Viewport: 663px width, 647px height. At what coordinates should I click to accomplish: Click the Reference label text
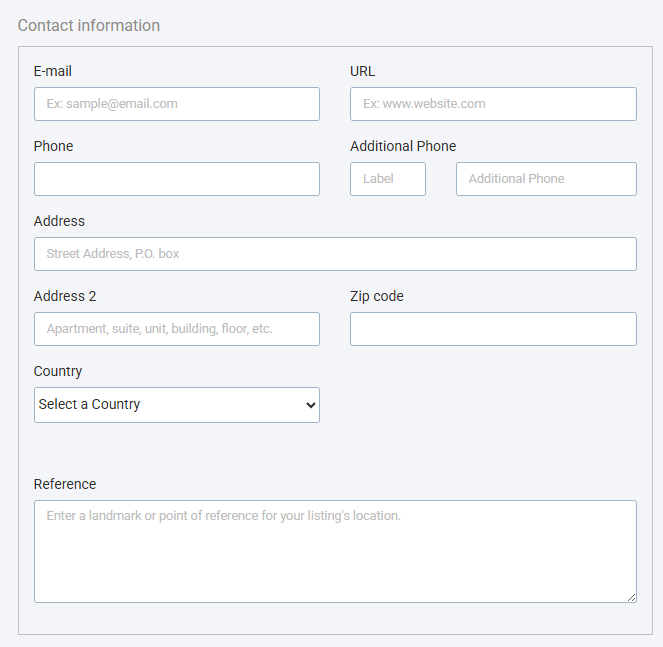(x=65, y=484)
